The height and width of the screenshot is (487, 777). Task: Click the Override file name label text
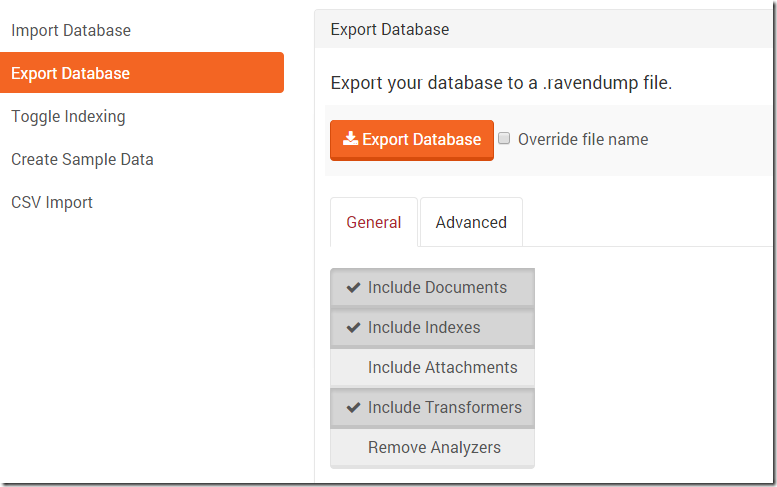583,140
